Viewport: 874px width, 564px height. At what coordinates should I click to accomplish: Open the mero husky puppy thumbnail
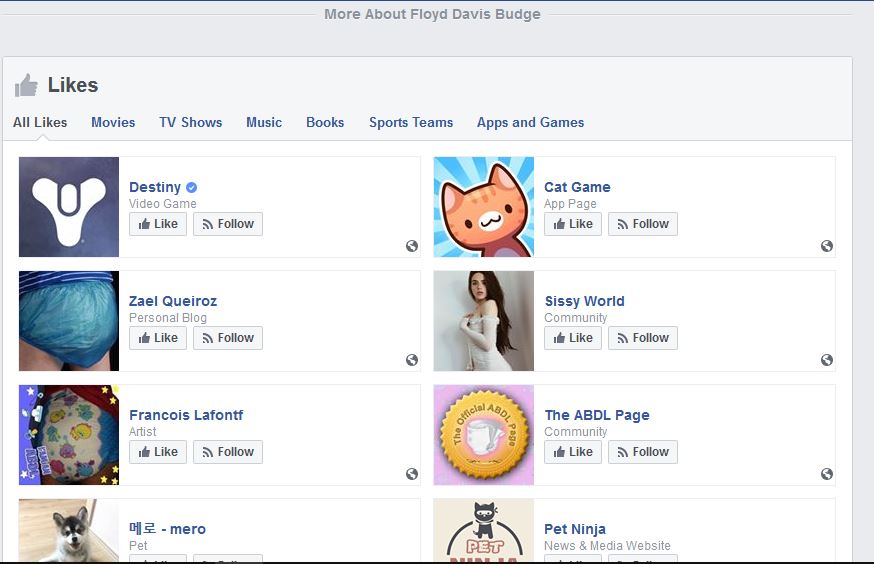(x=69, y=530)
